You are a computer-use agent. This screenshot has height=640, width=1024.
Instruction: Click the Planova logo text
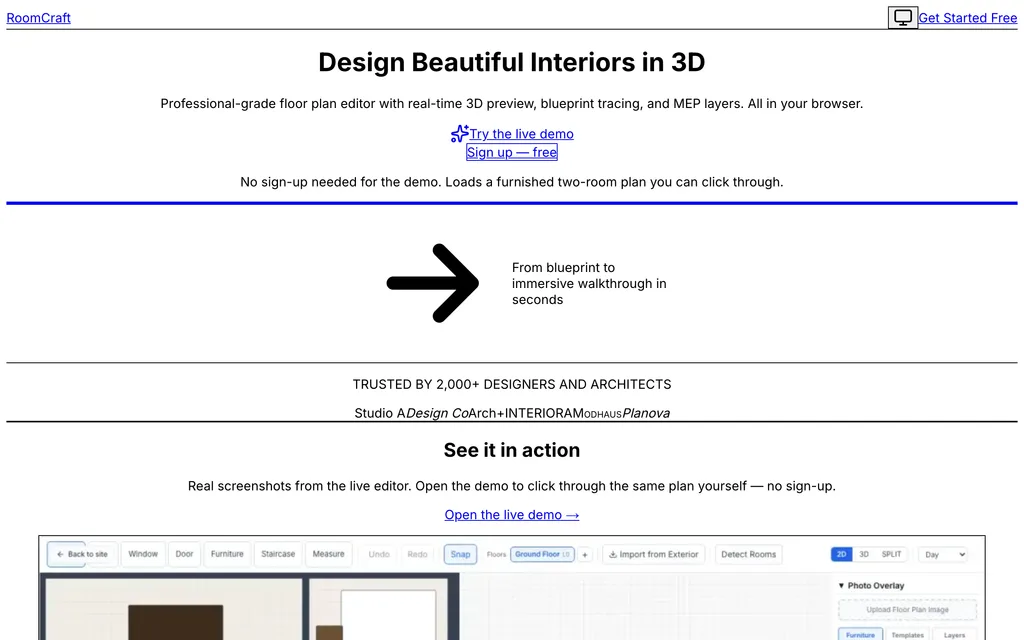646,413
